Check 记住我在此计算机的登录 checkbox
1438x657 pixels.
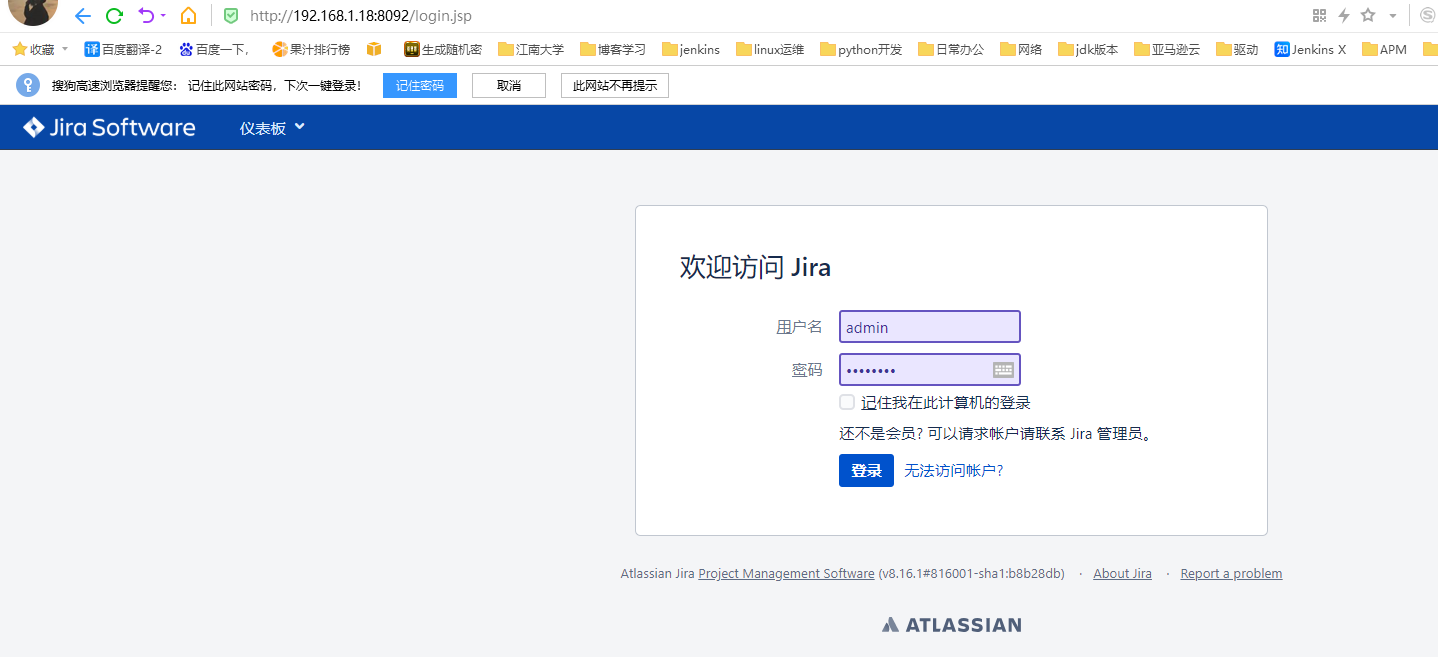point(847,402)
